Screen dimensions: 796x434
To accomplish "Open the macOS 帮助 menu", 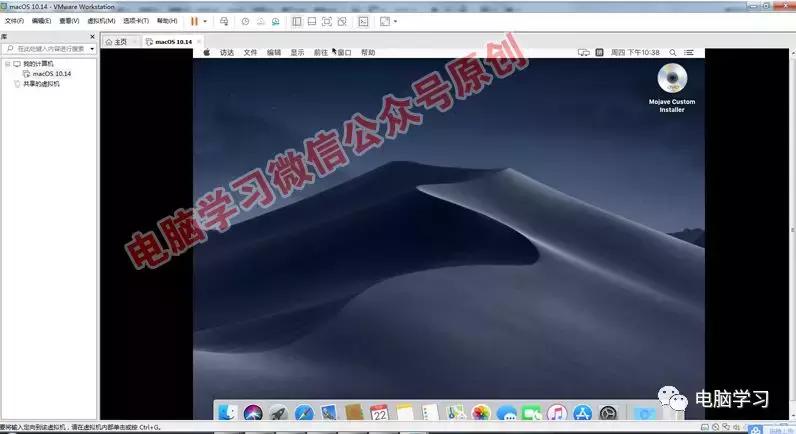I will (368, 52).
